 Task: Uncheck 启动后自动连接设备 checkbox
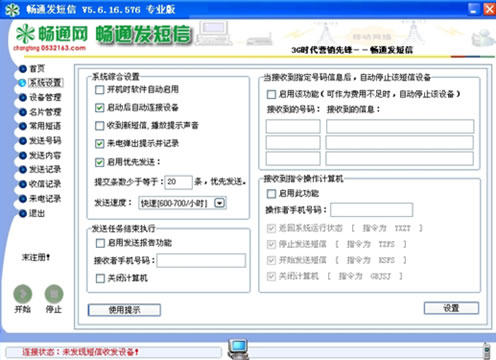click(99, 108)
